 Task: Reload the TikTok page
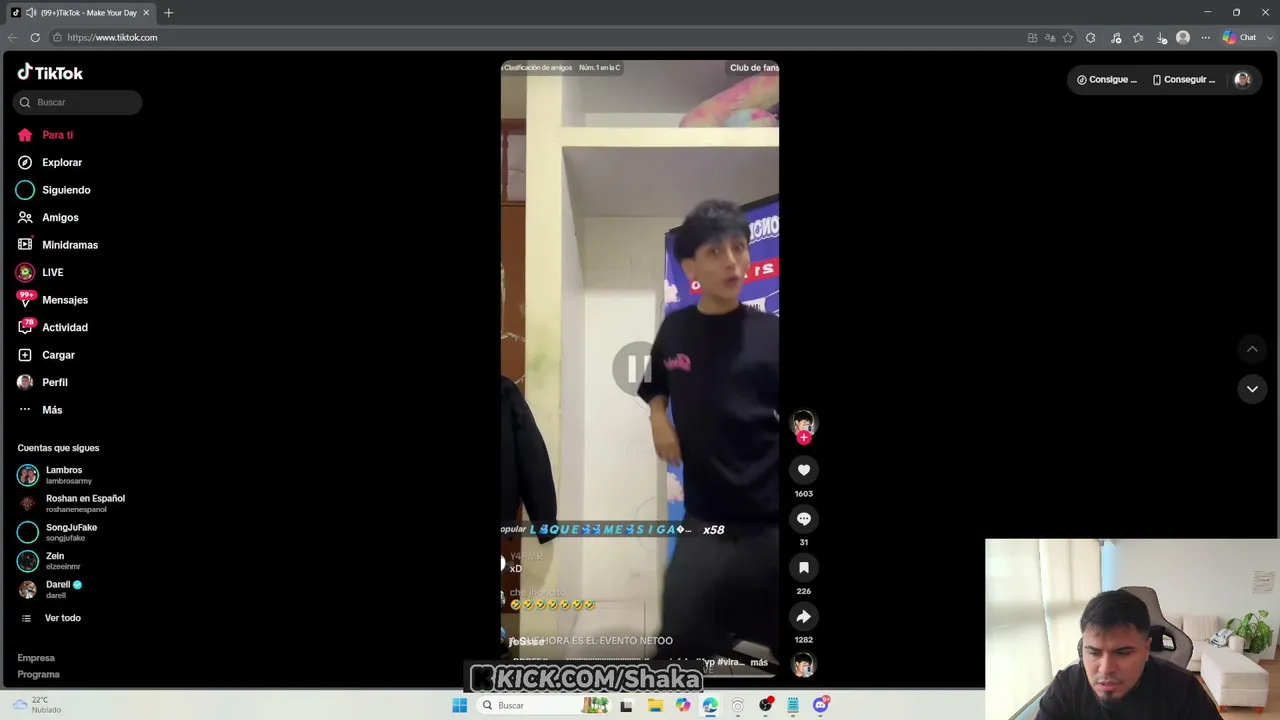[x=35, y=38]
